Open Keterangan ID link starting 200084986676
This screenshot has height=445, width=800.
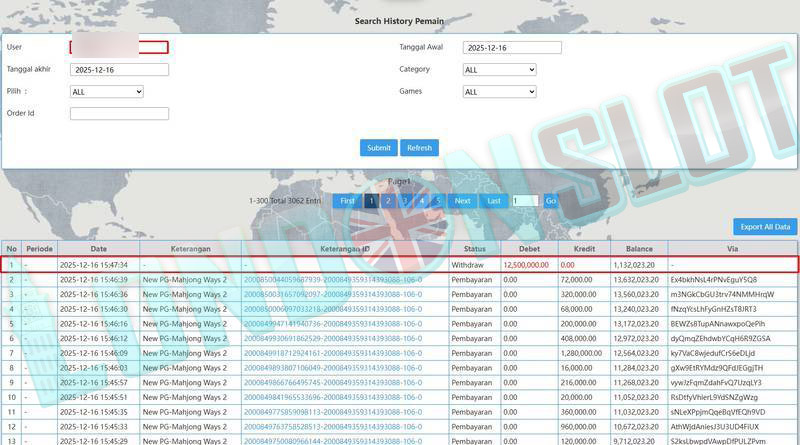click(333, 383)
